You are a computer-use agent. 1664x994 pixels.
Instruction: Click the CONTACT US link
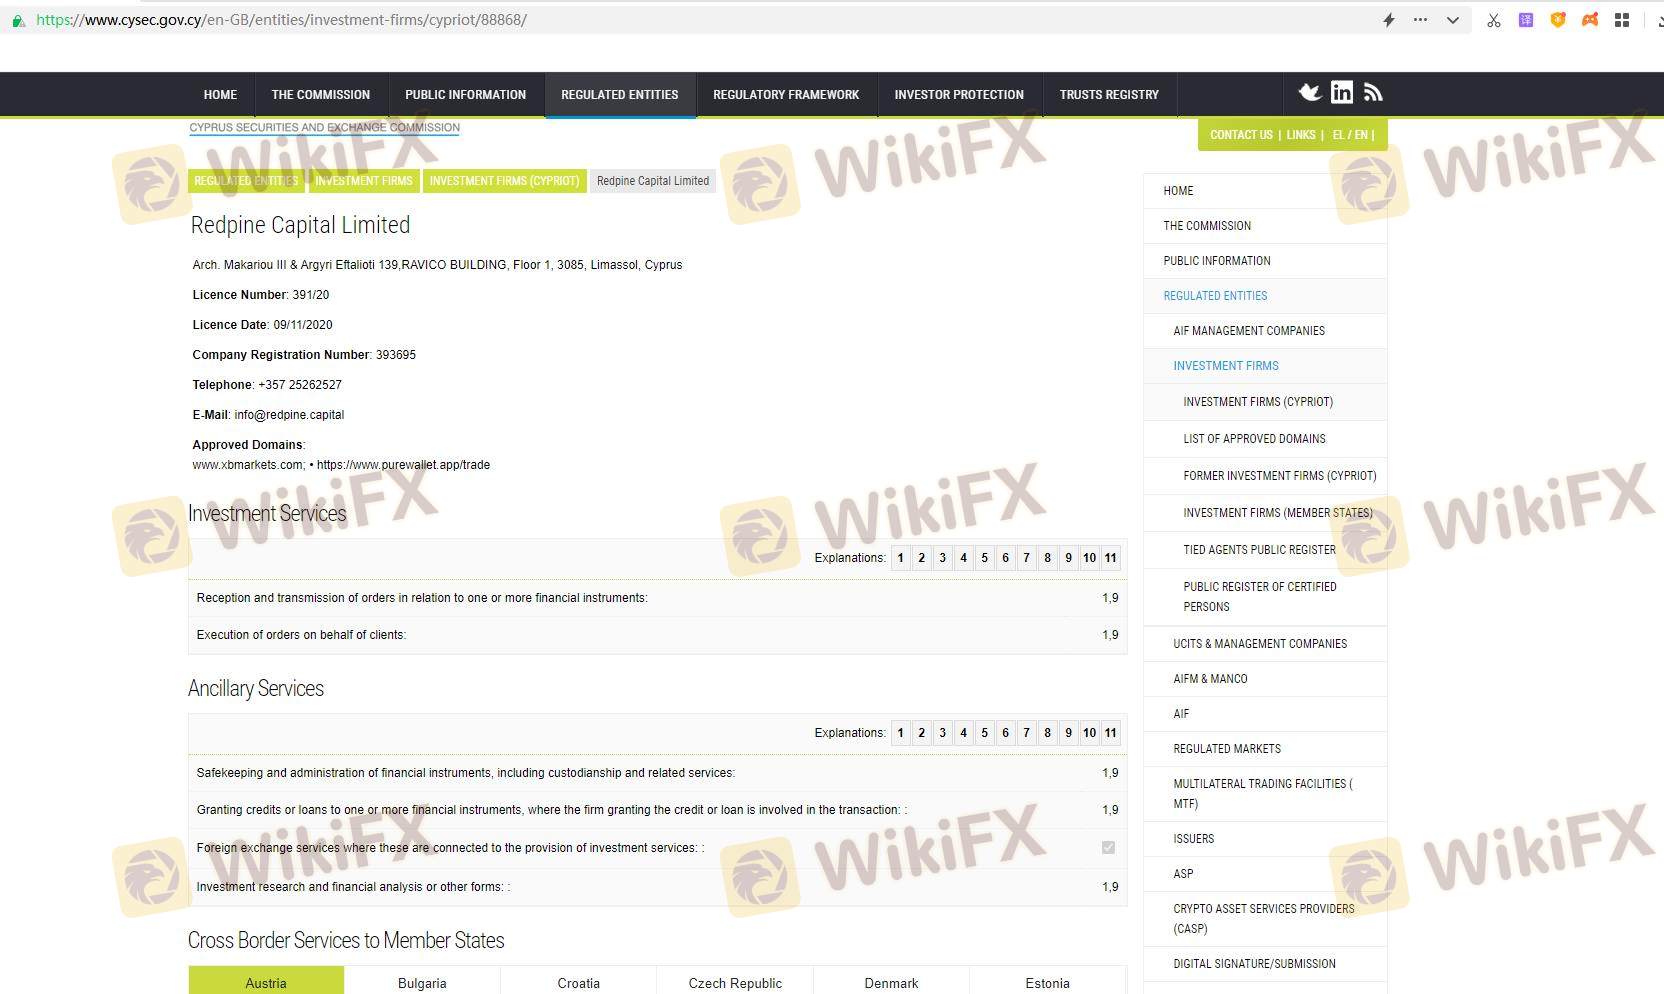1241,135
